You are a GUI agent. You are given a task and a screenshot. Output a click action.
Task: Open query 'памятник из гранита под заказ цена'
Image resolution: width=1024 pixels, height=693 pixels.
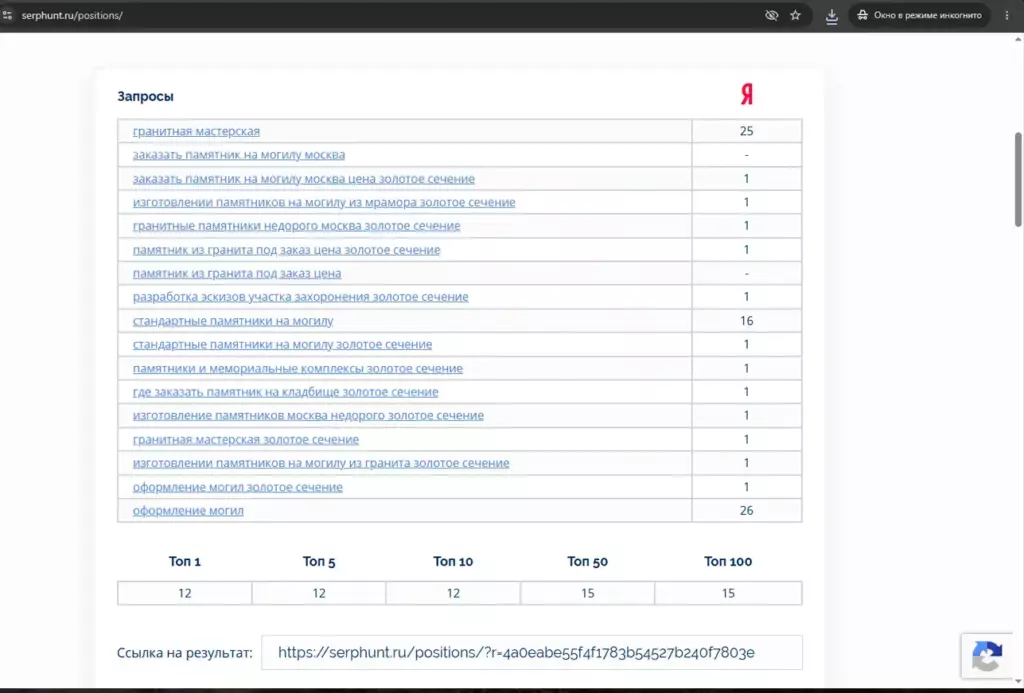coord(236,273)
